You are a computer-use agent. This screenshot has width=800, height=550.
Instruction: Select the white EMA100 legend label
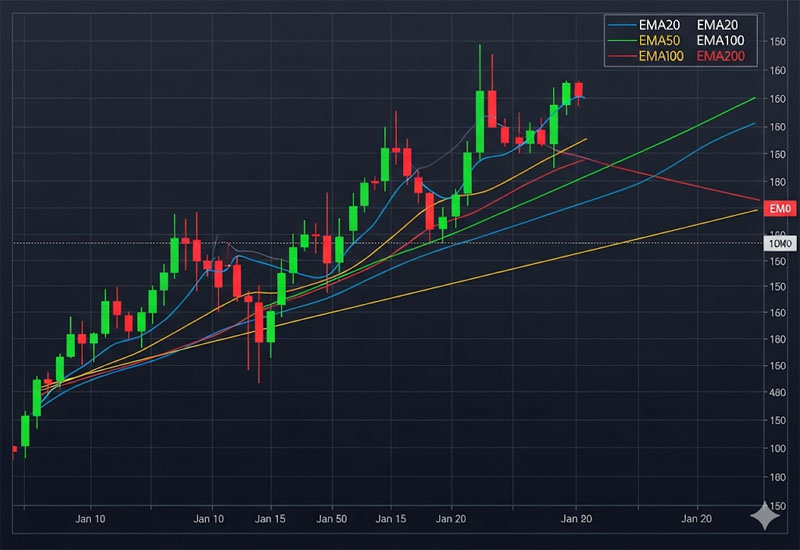tap(720, 40)
